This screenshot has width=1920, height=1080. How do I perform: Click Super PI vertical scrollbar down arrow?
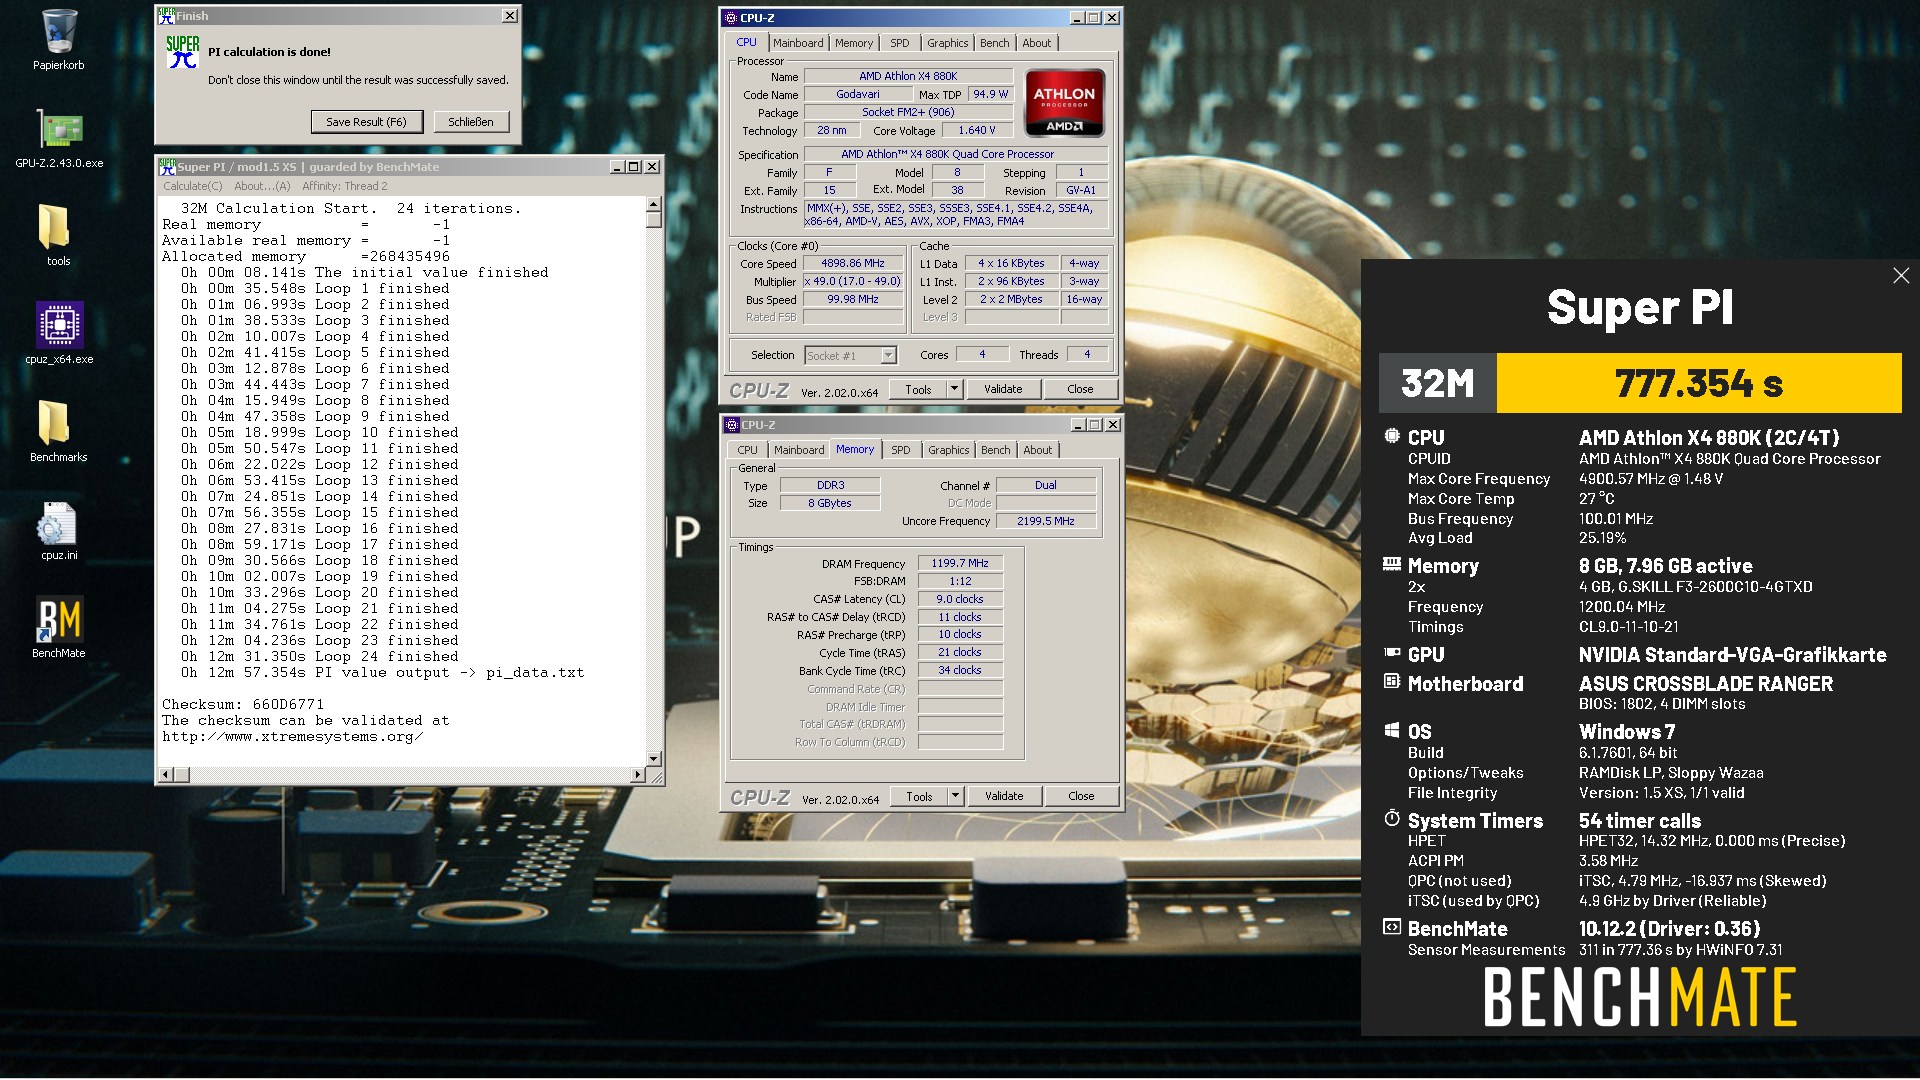[654, 759]
